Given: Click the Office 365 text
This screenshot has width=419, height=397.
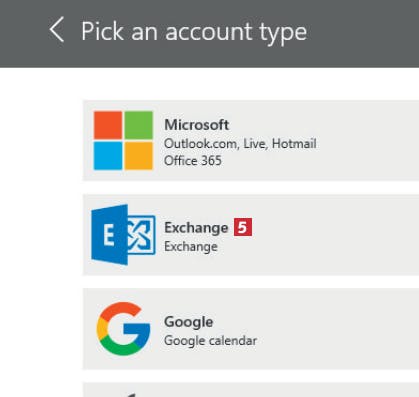Looking at the screenshot, I should click(x=193, y=161).
